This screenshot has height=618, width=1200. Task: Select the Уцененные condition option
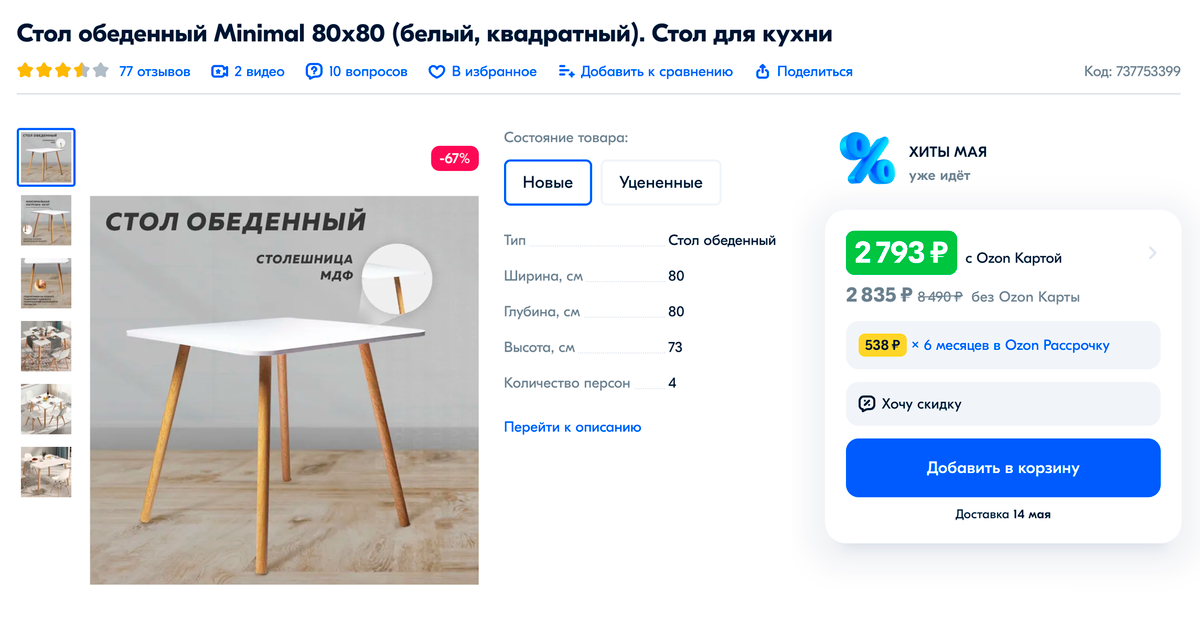click(661, 182)
